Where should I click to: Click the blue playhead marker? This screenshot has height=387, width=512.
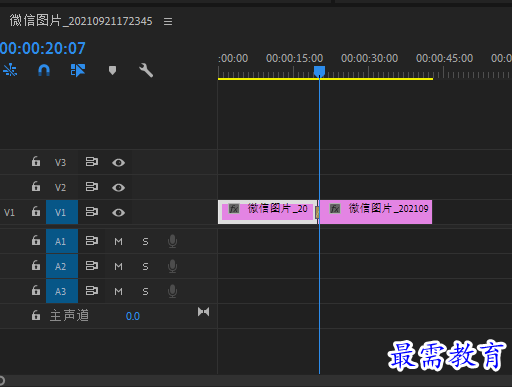(319, 71)
